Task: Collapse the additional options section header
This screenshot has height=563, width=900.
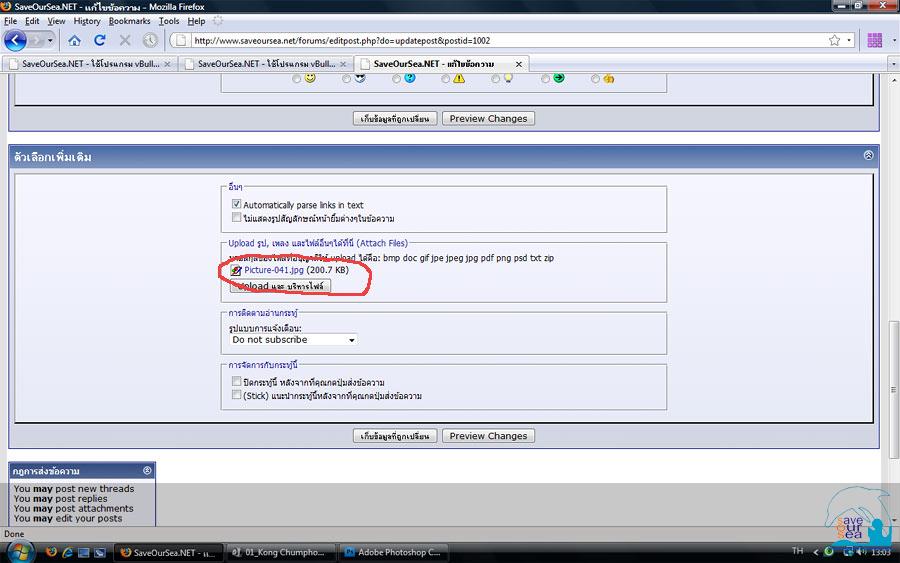Action: [868, 156]
